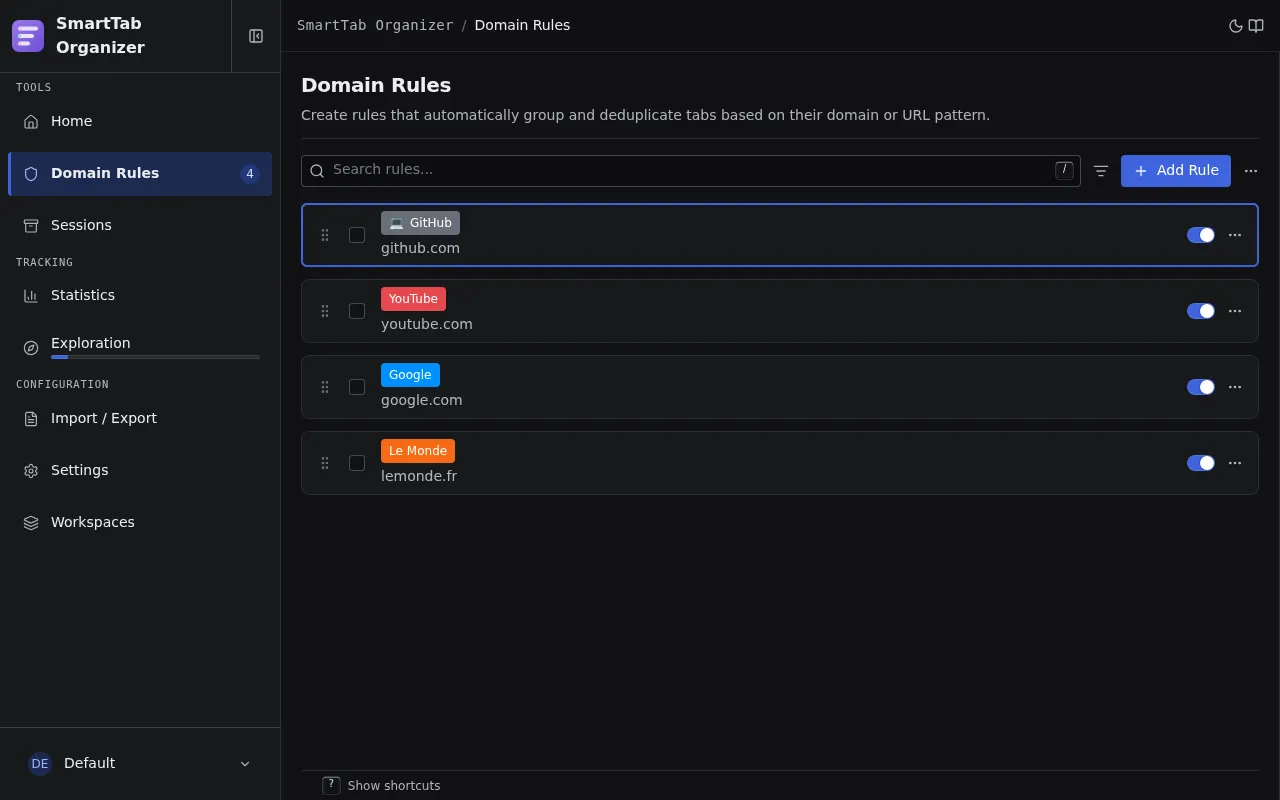Click the Google rule drag handle
The image size is (1280, 800).
(325, 387)
